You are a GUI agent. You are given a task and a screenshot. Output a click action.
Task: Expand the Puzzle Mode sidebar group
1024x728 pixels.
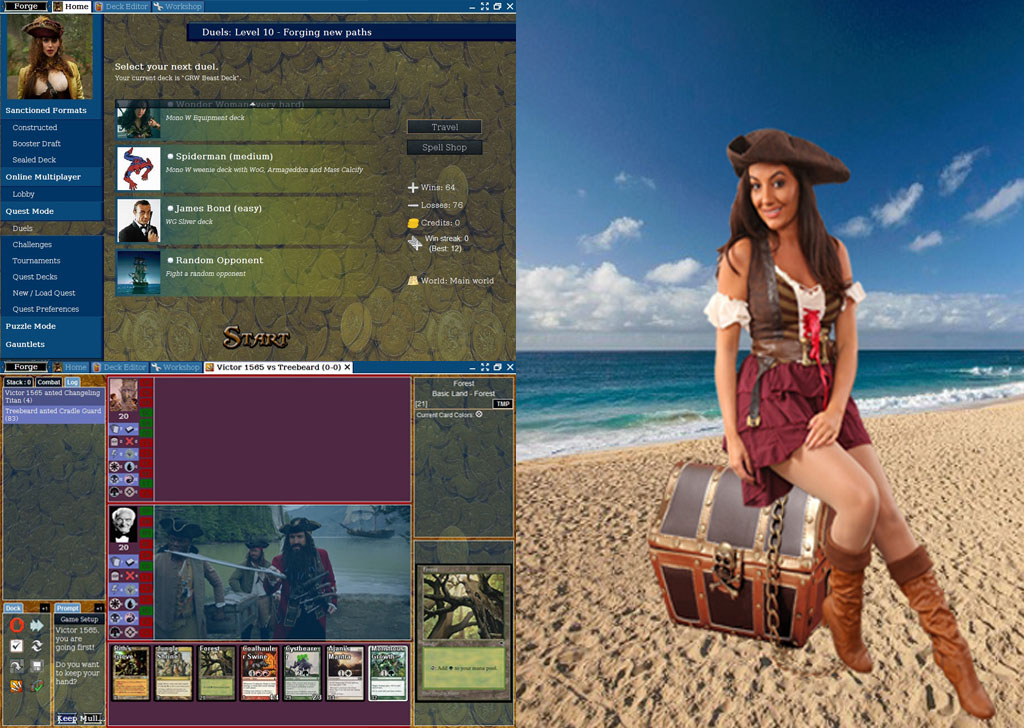pyautogui.click(x=52, y=326)
